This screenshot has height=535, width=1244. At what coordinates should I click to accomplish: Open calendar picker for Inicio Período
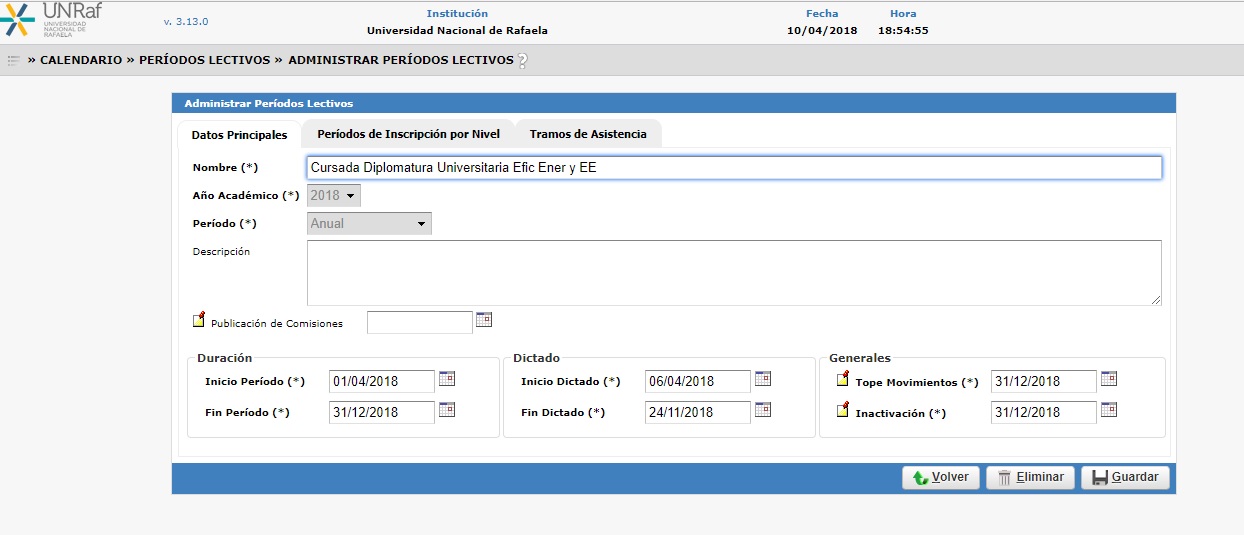click(447, 379)
